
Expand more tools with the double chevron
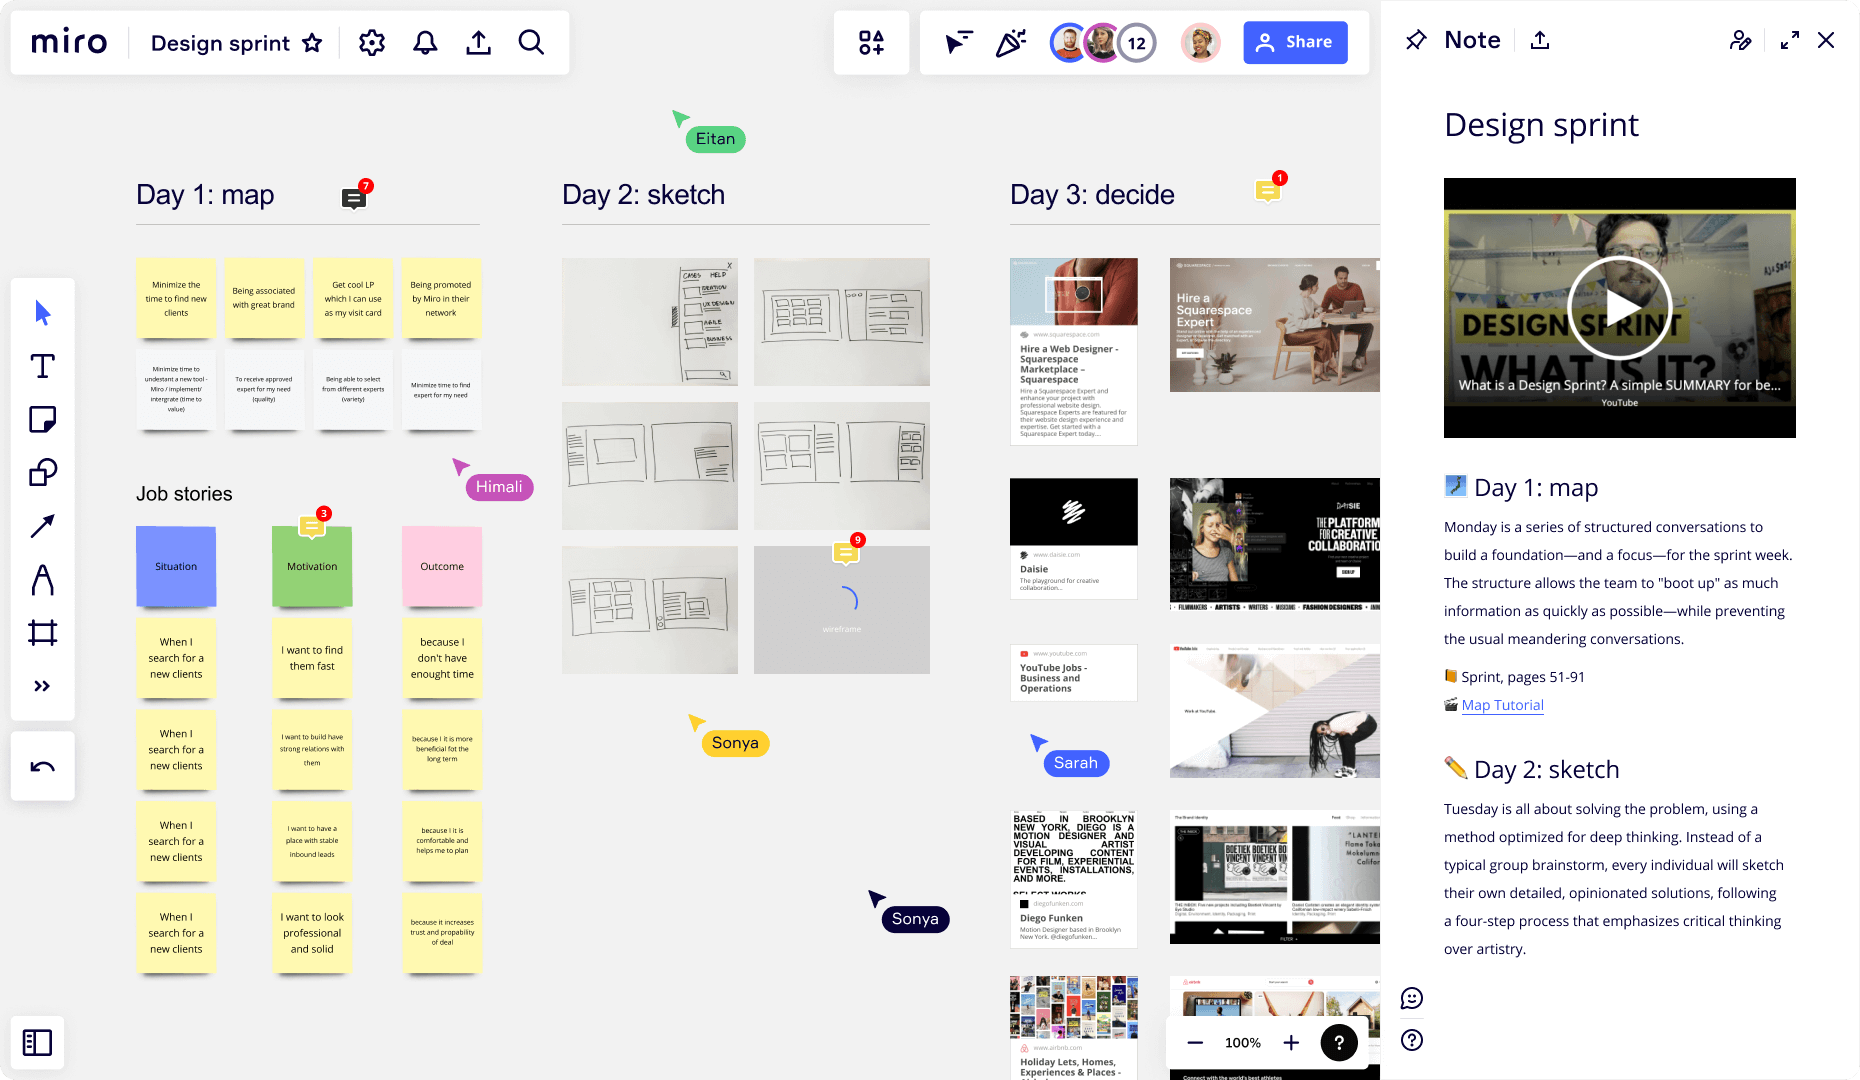point(42,685)
